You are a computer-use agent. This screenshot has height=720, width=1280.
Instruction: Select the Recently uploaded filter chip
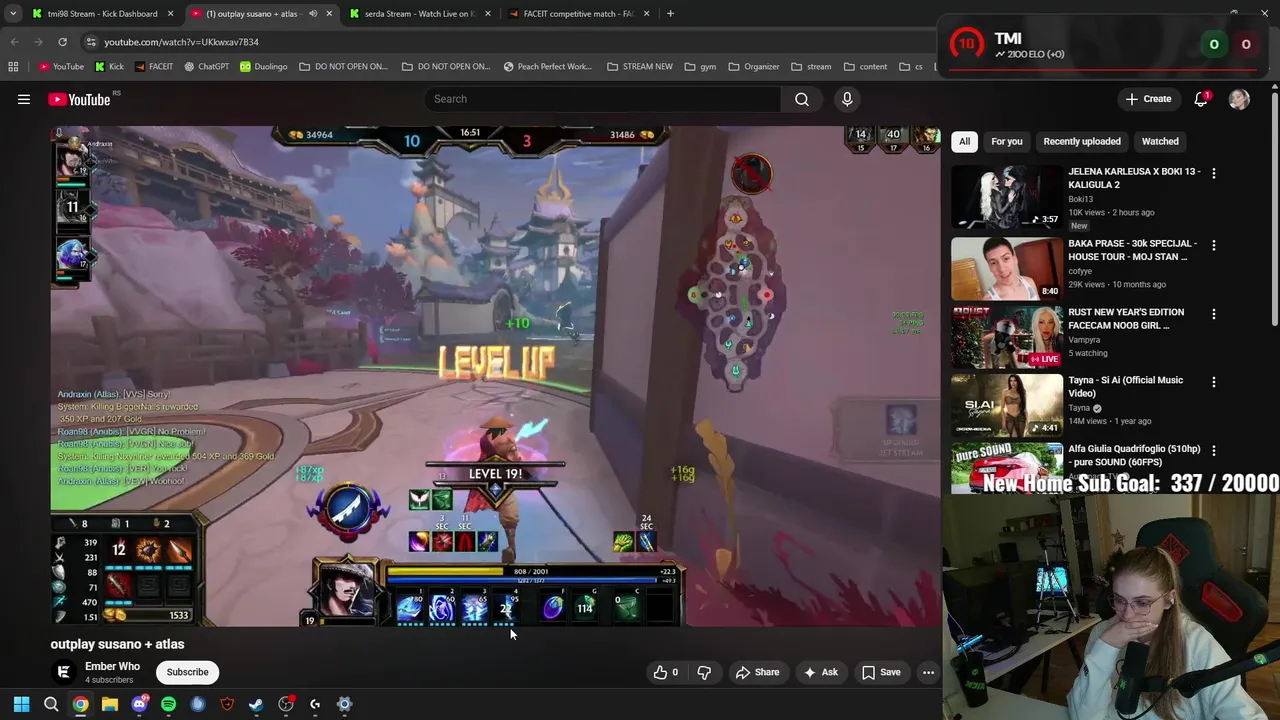pyautogui.click(x=1082, y=141)
